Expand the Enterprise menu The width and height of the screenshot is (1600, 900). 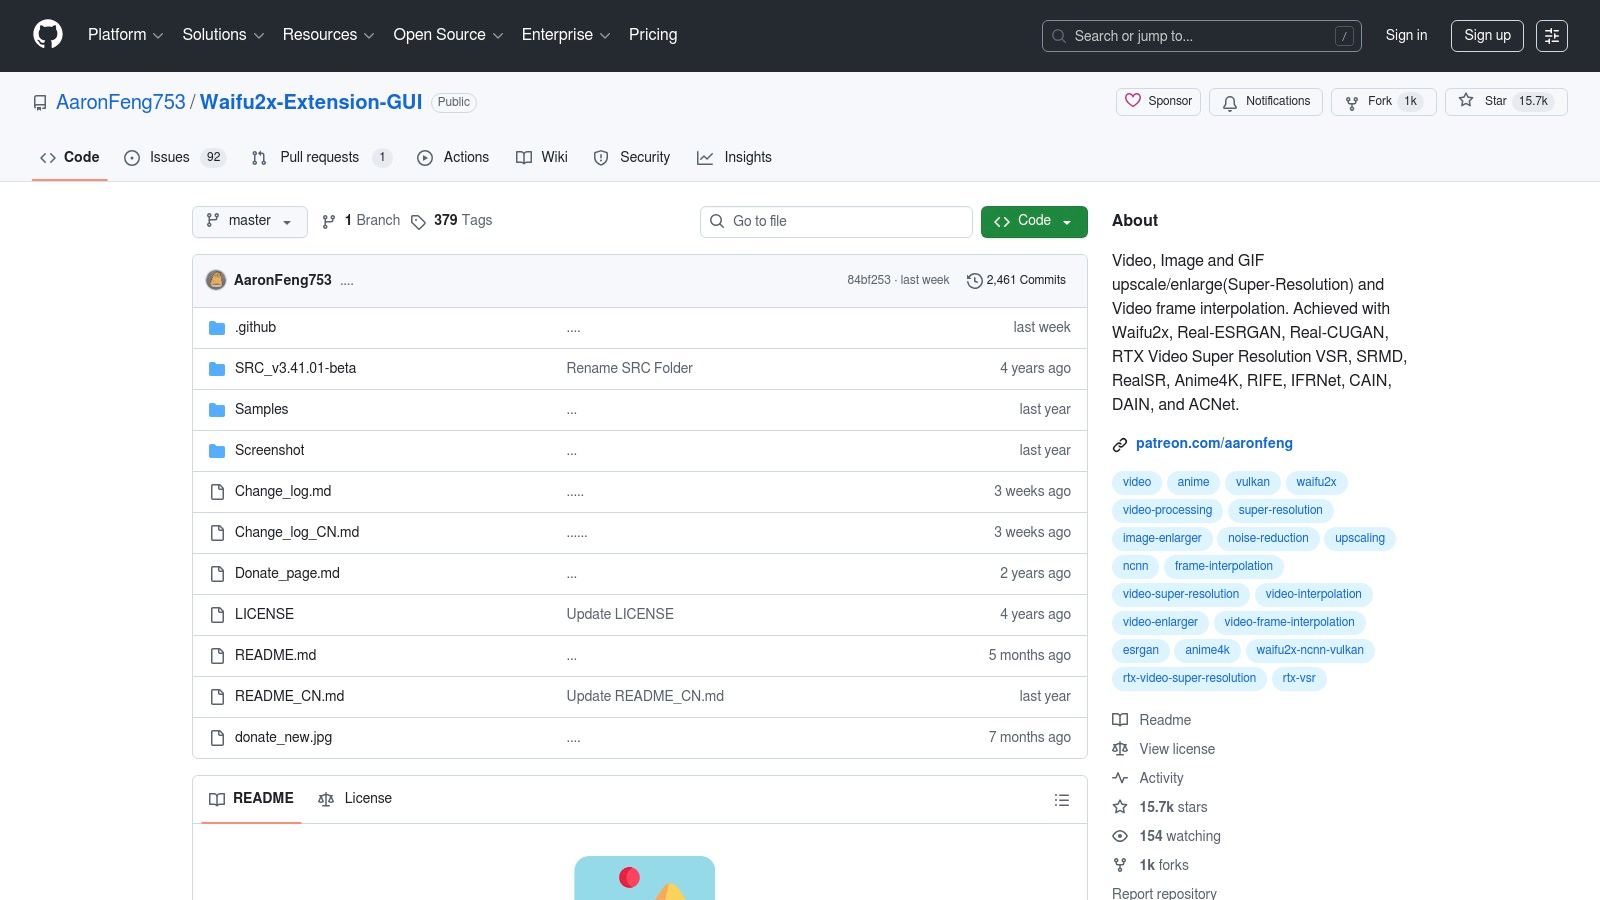(565, 35)
